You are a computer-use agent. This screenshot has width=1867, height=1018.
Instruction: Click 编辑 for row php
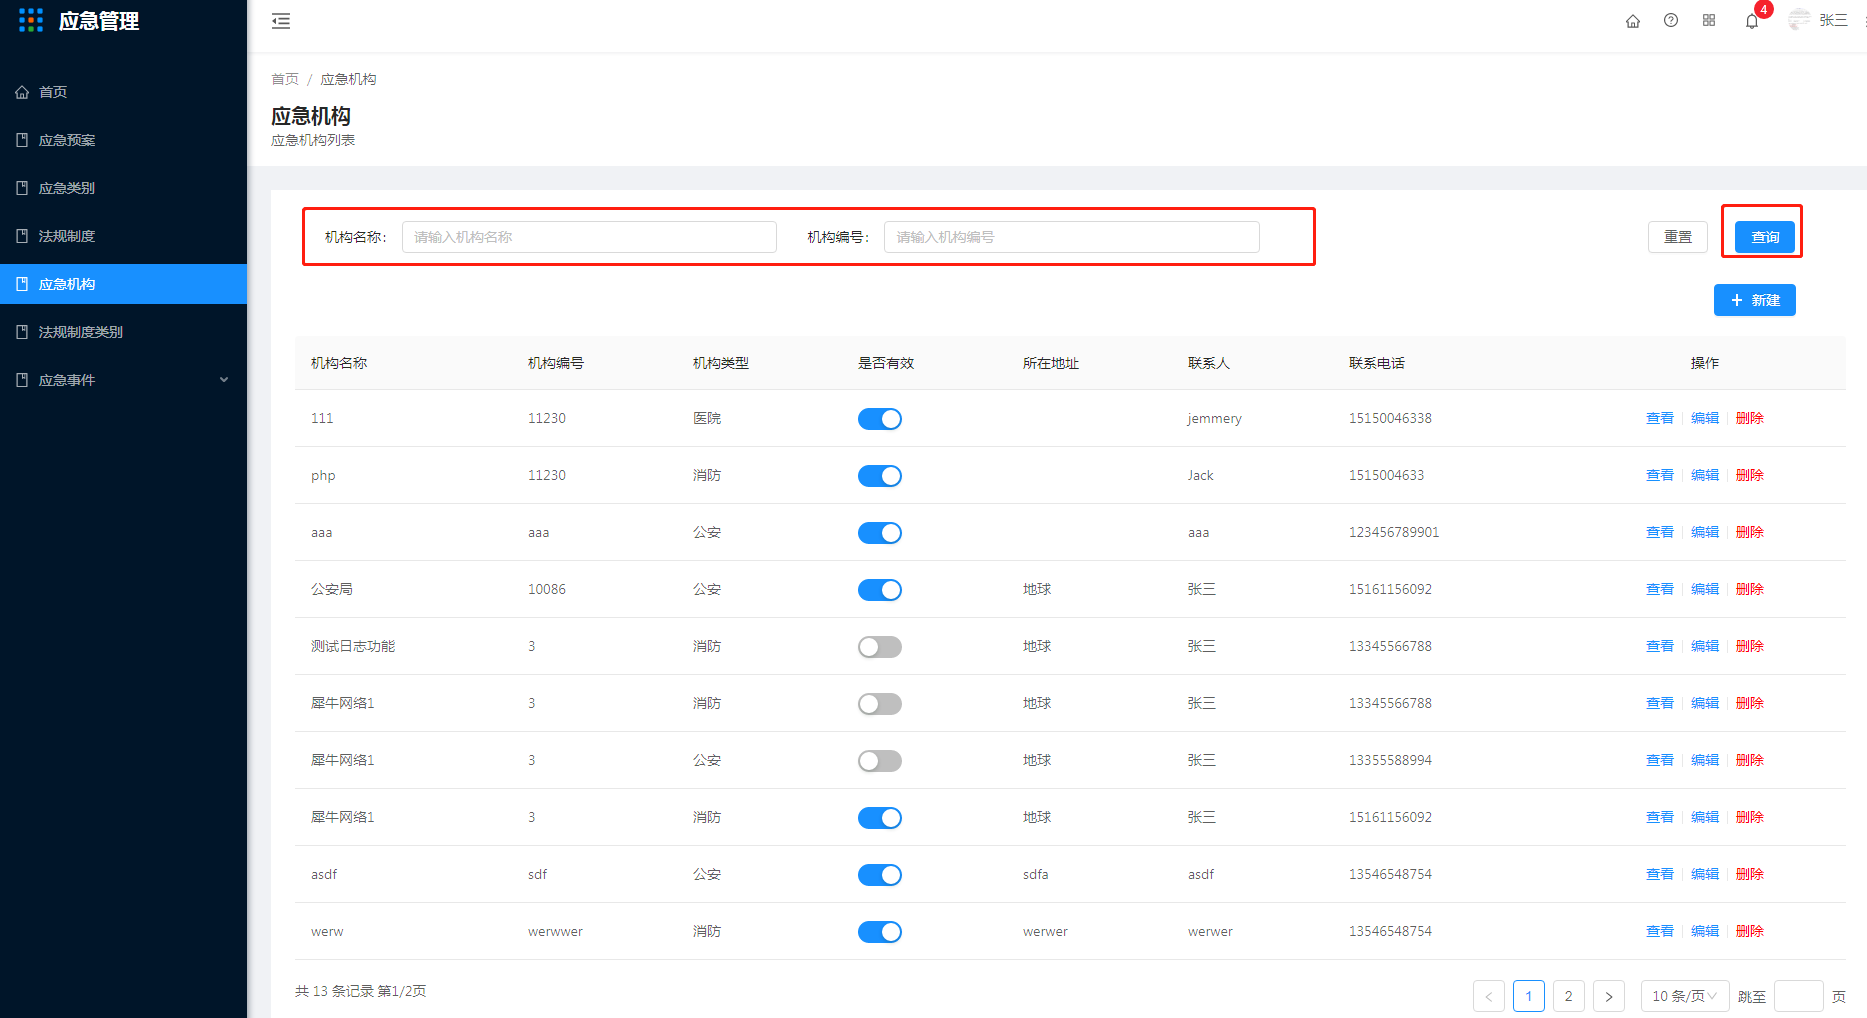pos(1705,475)
